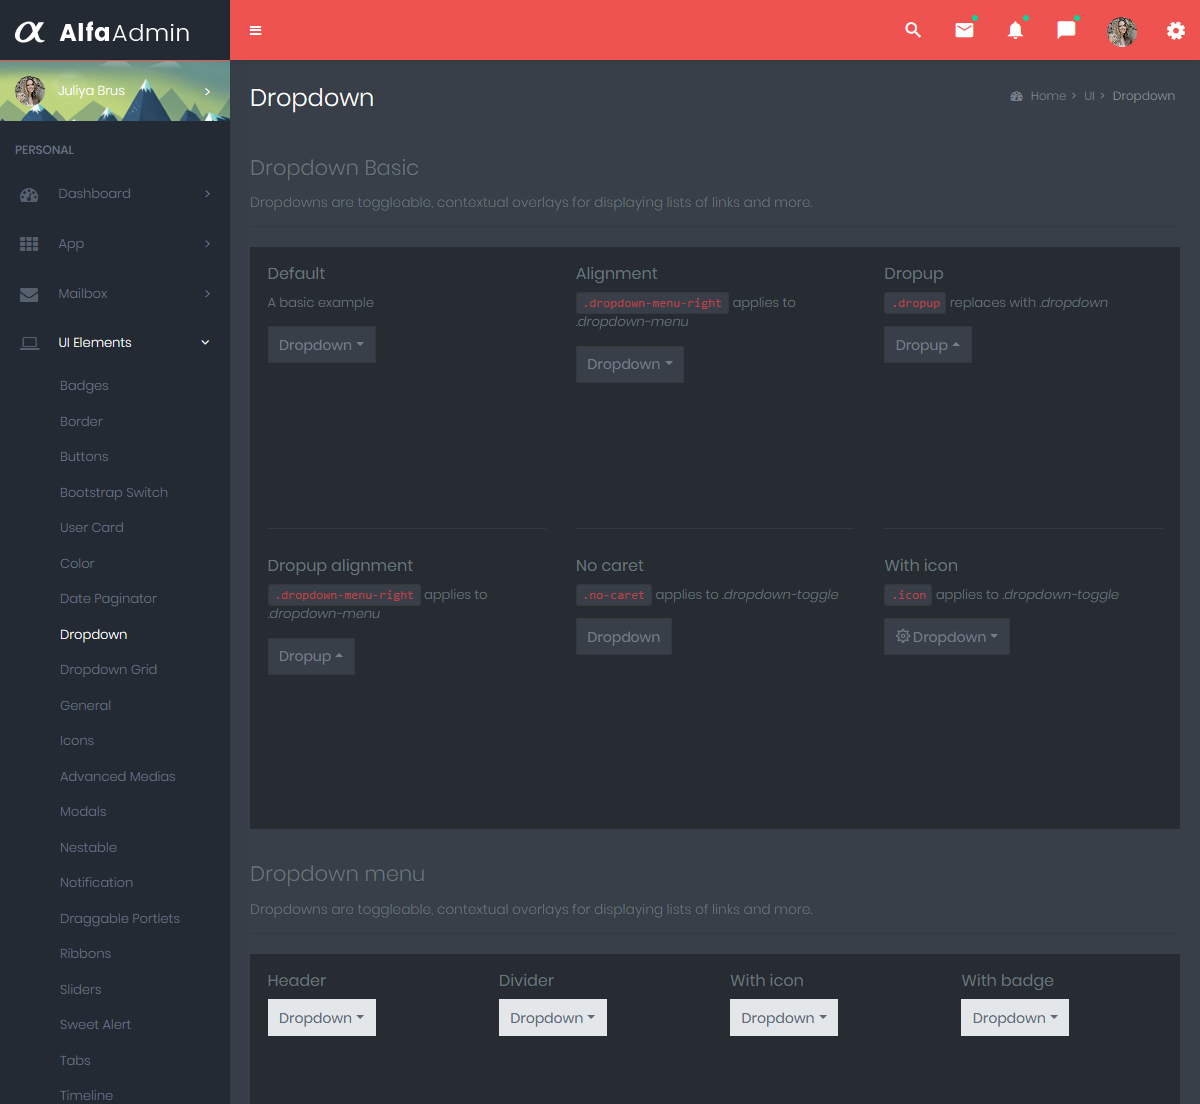Expand the Mailbox sidebar menu
Viewport: 1200px width, 1104px height.
click(x=83, y=294)
